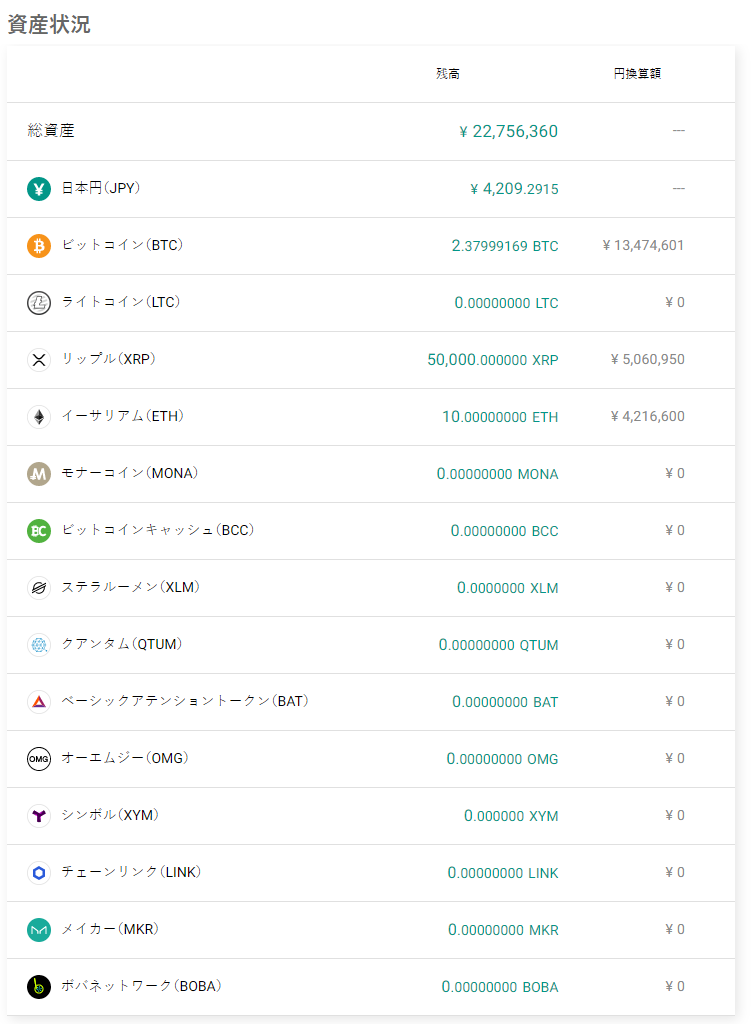
Task: Click the orange Bitcoin (BTC) icon
Action: (x=39, y=246)
